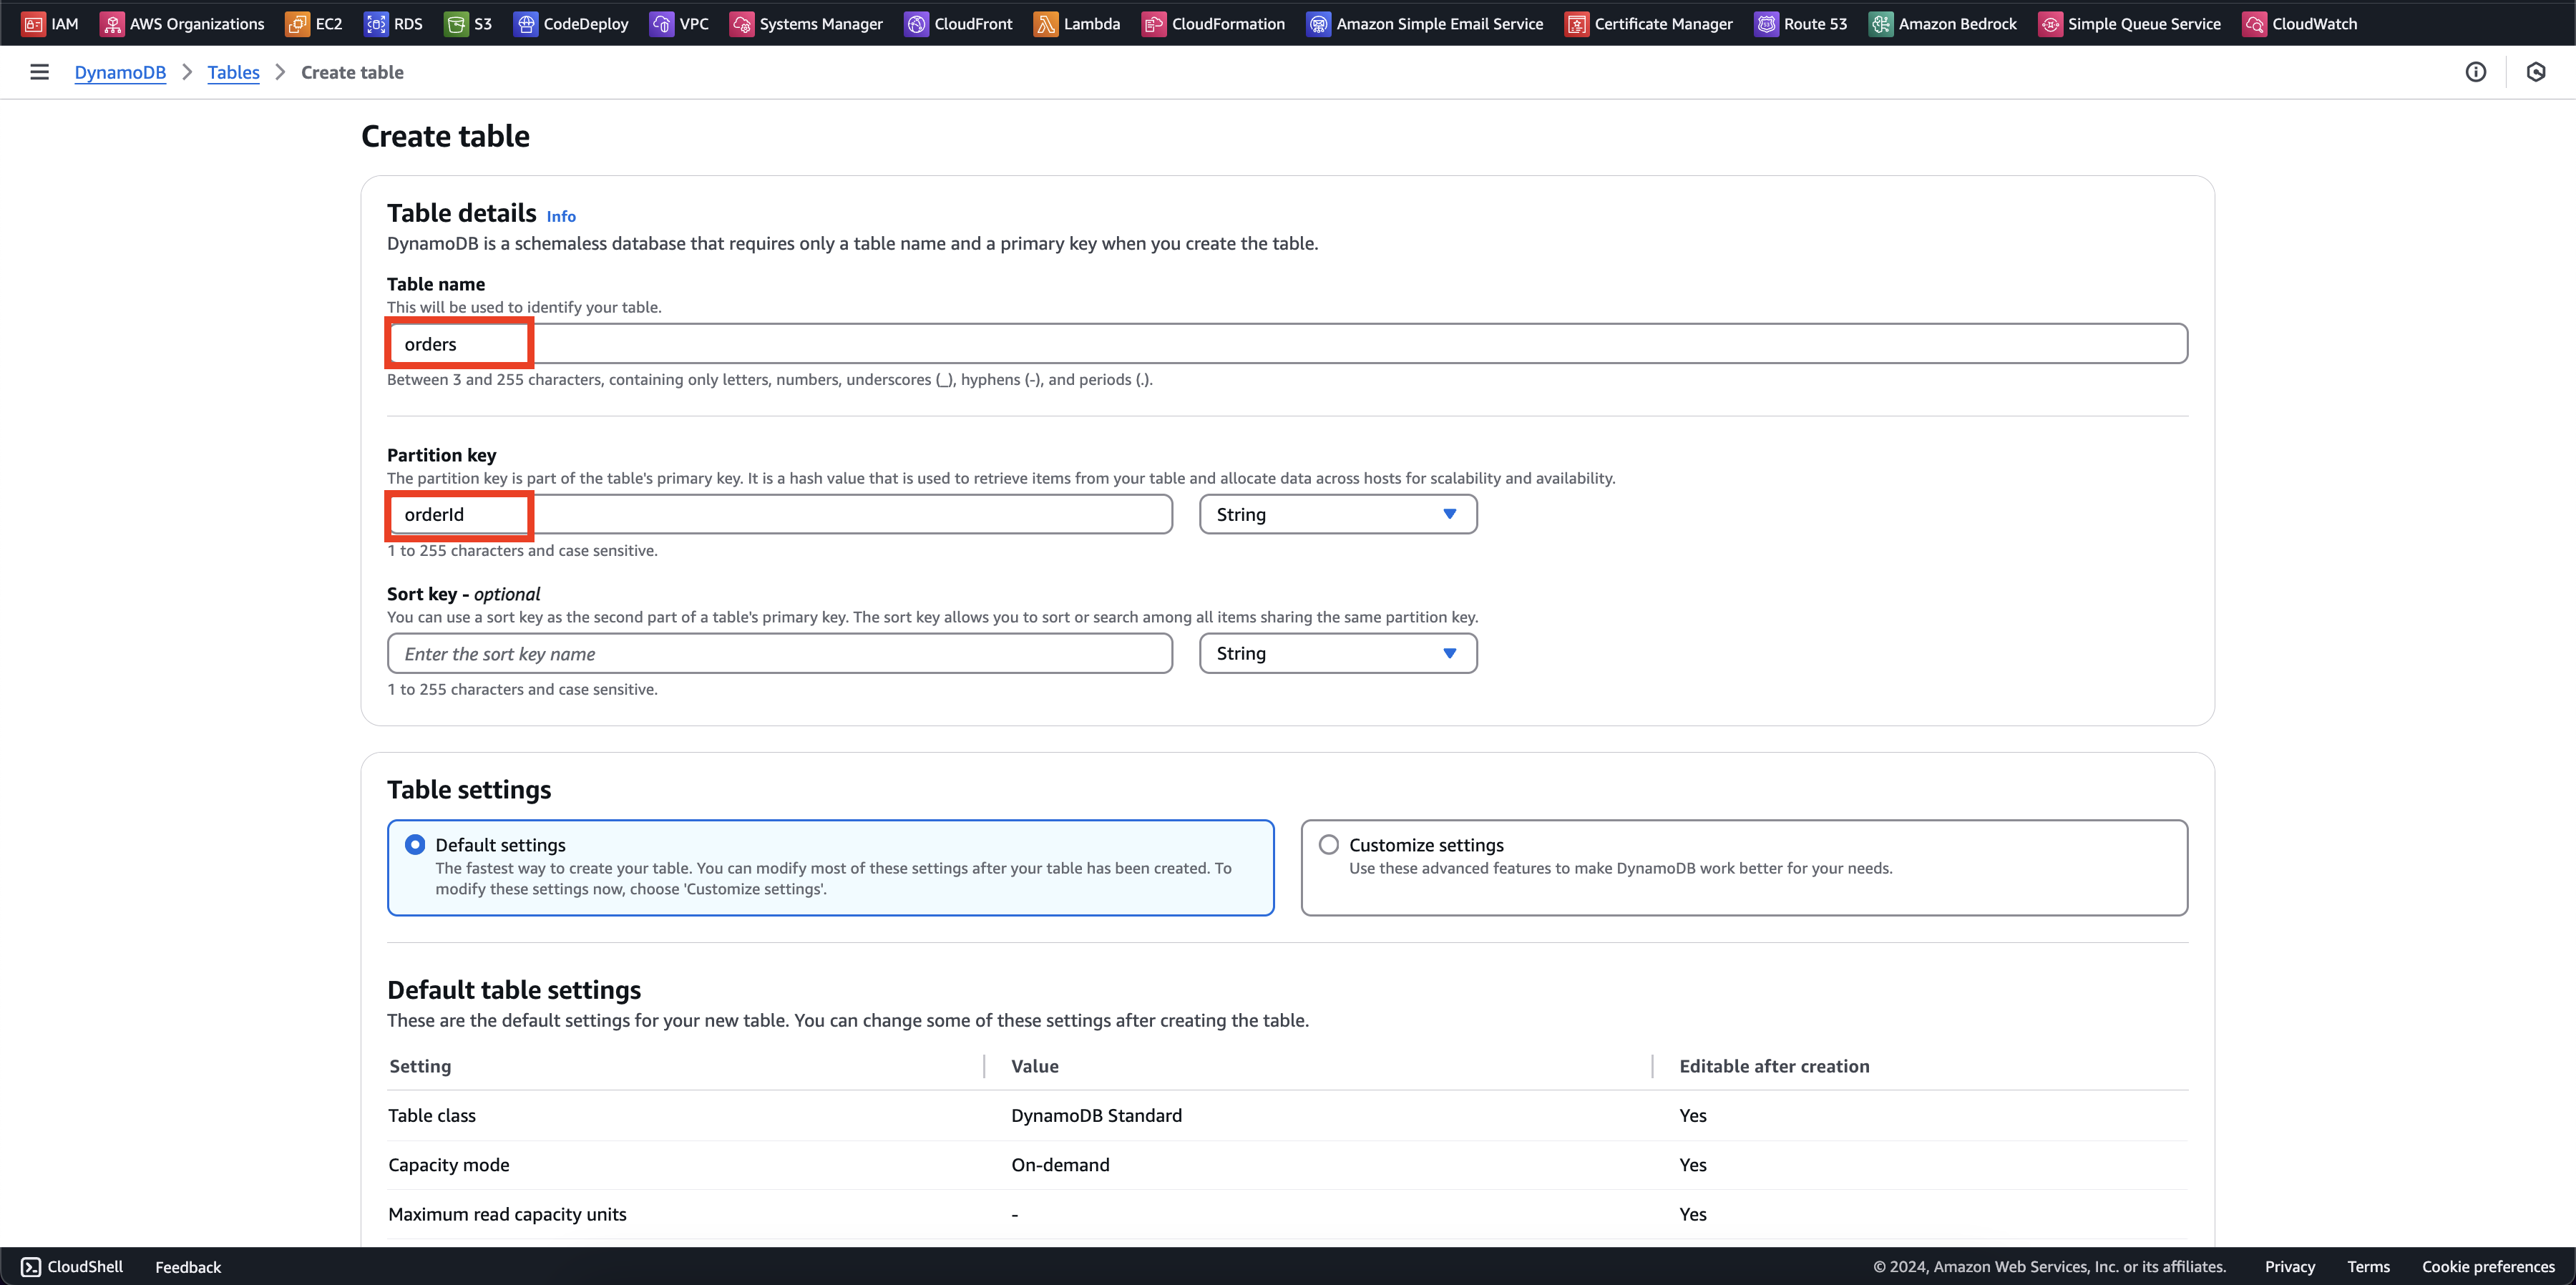2576x1285 pixels.
Task: Open Cookie preferences in footer
Action: click(2488, 1267)
